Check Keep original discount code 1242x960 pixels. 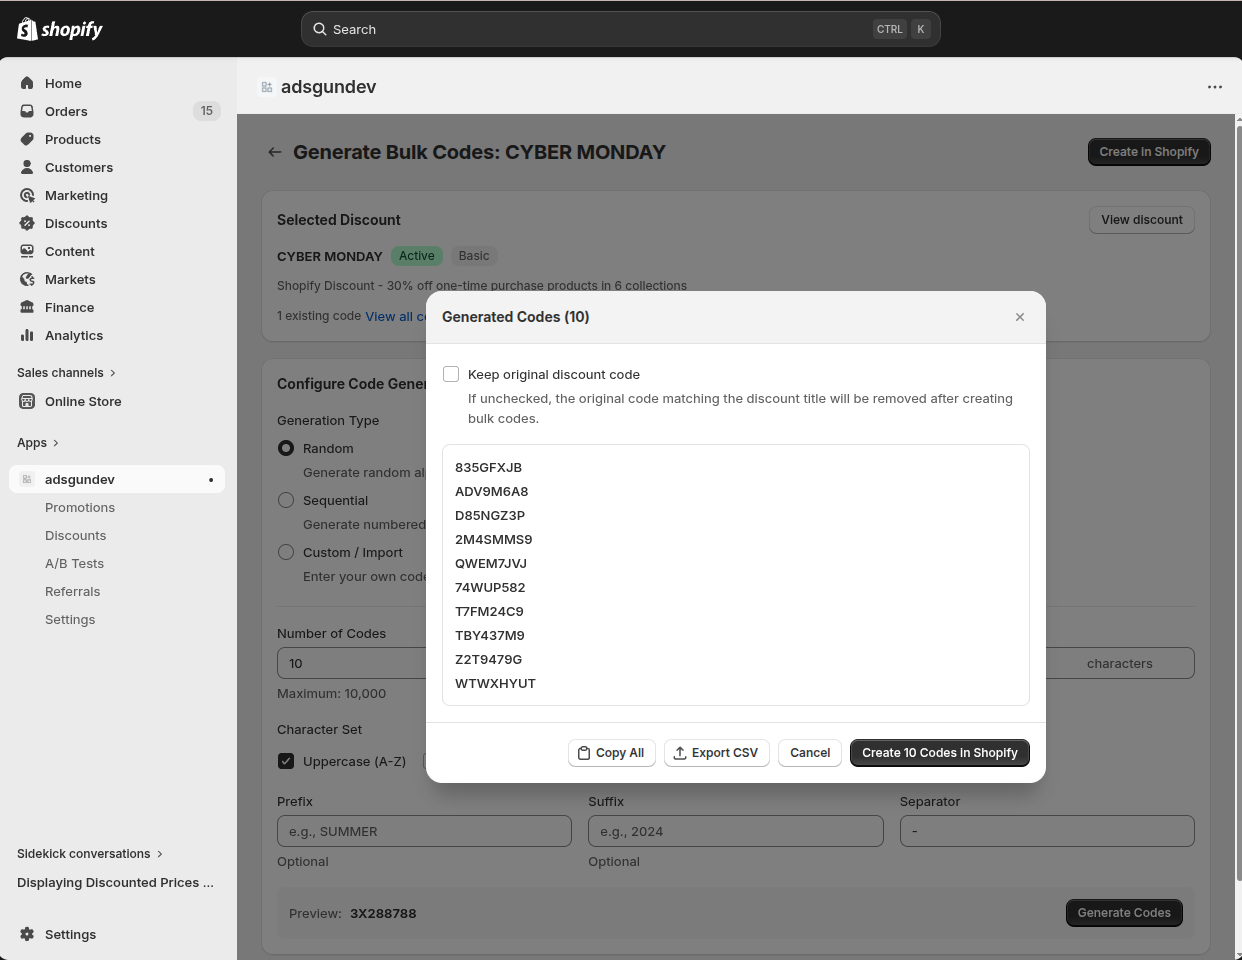tap(451, 374)
